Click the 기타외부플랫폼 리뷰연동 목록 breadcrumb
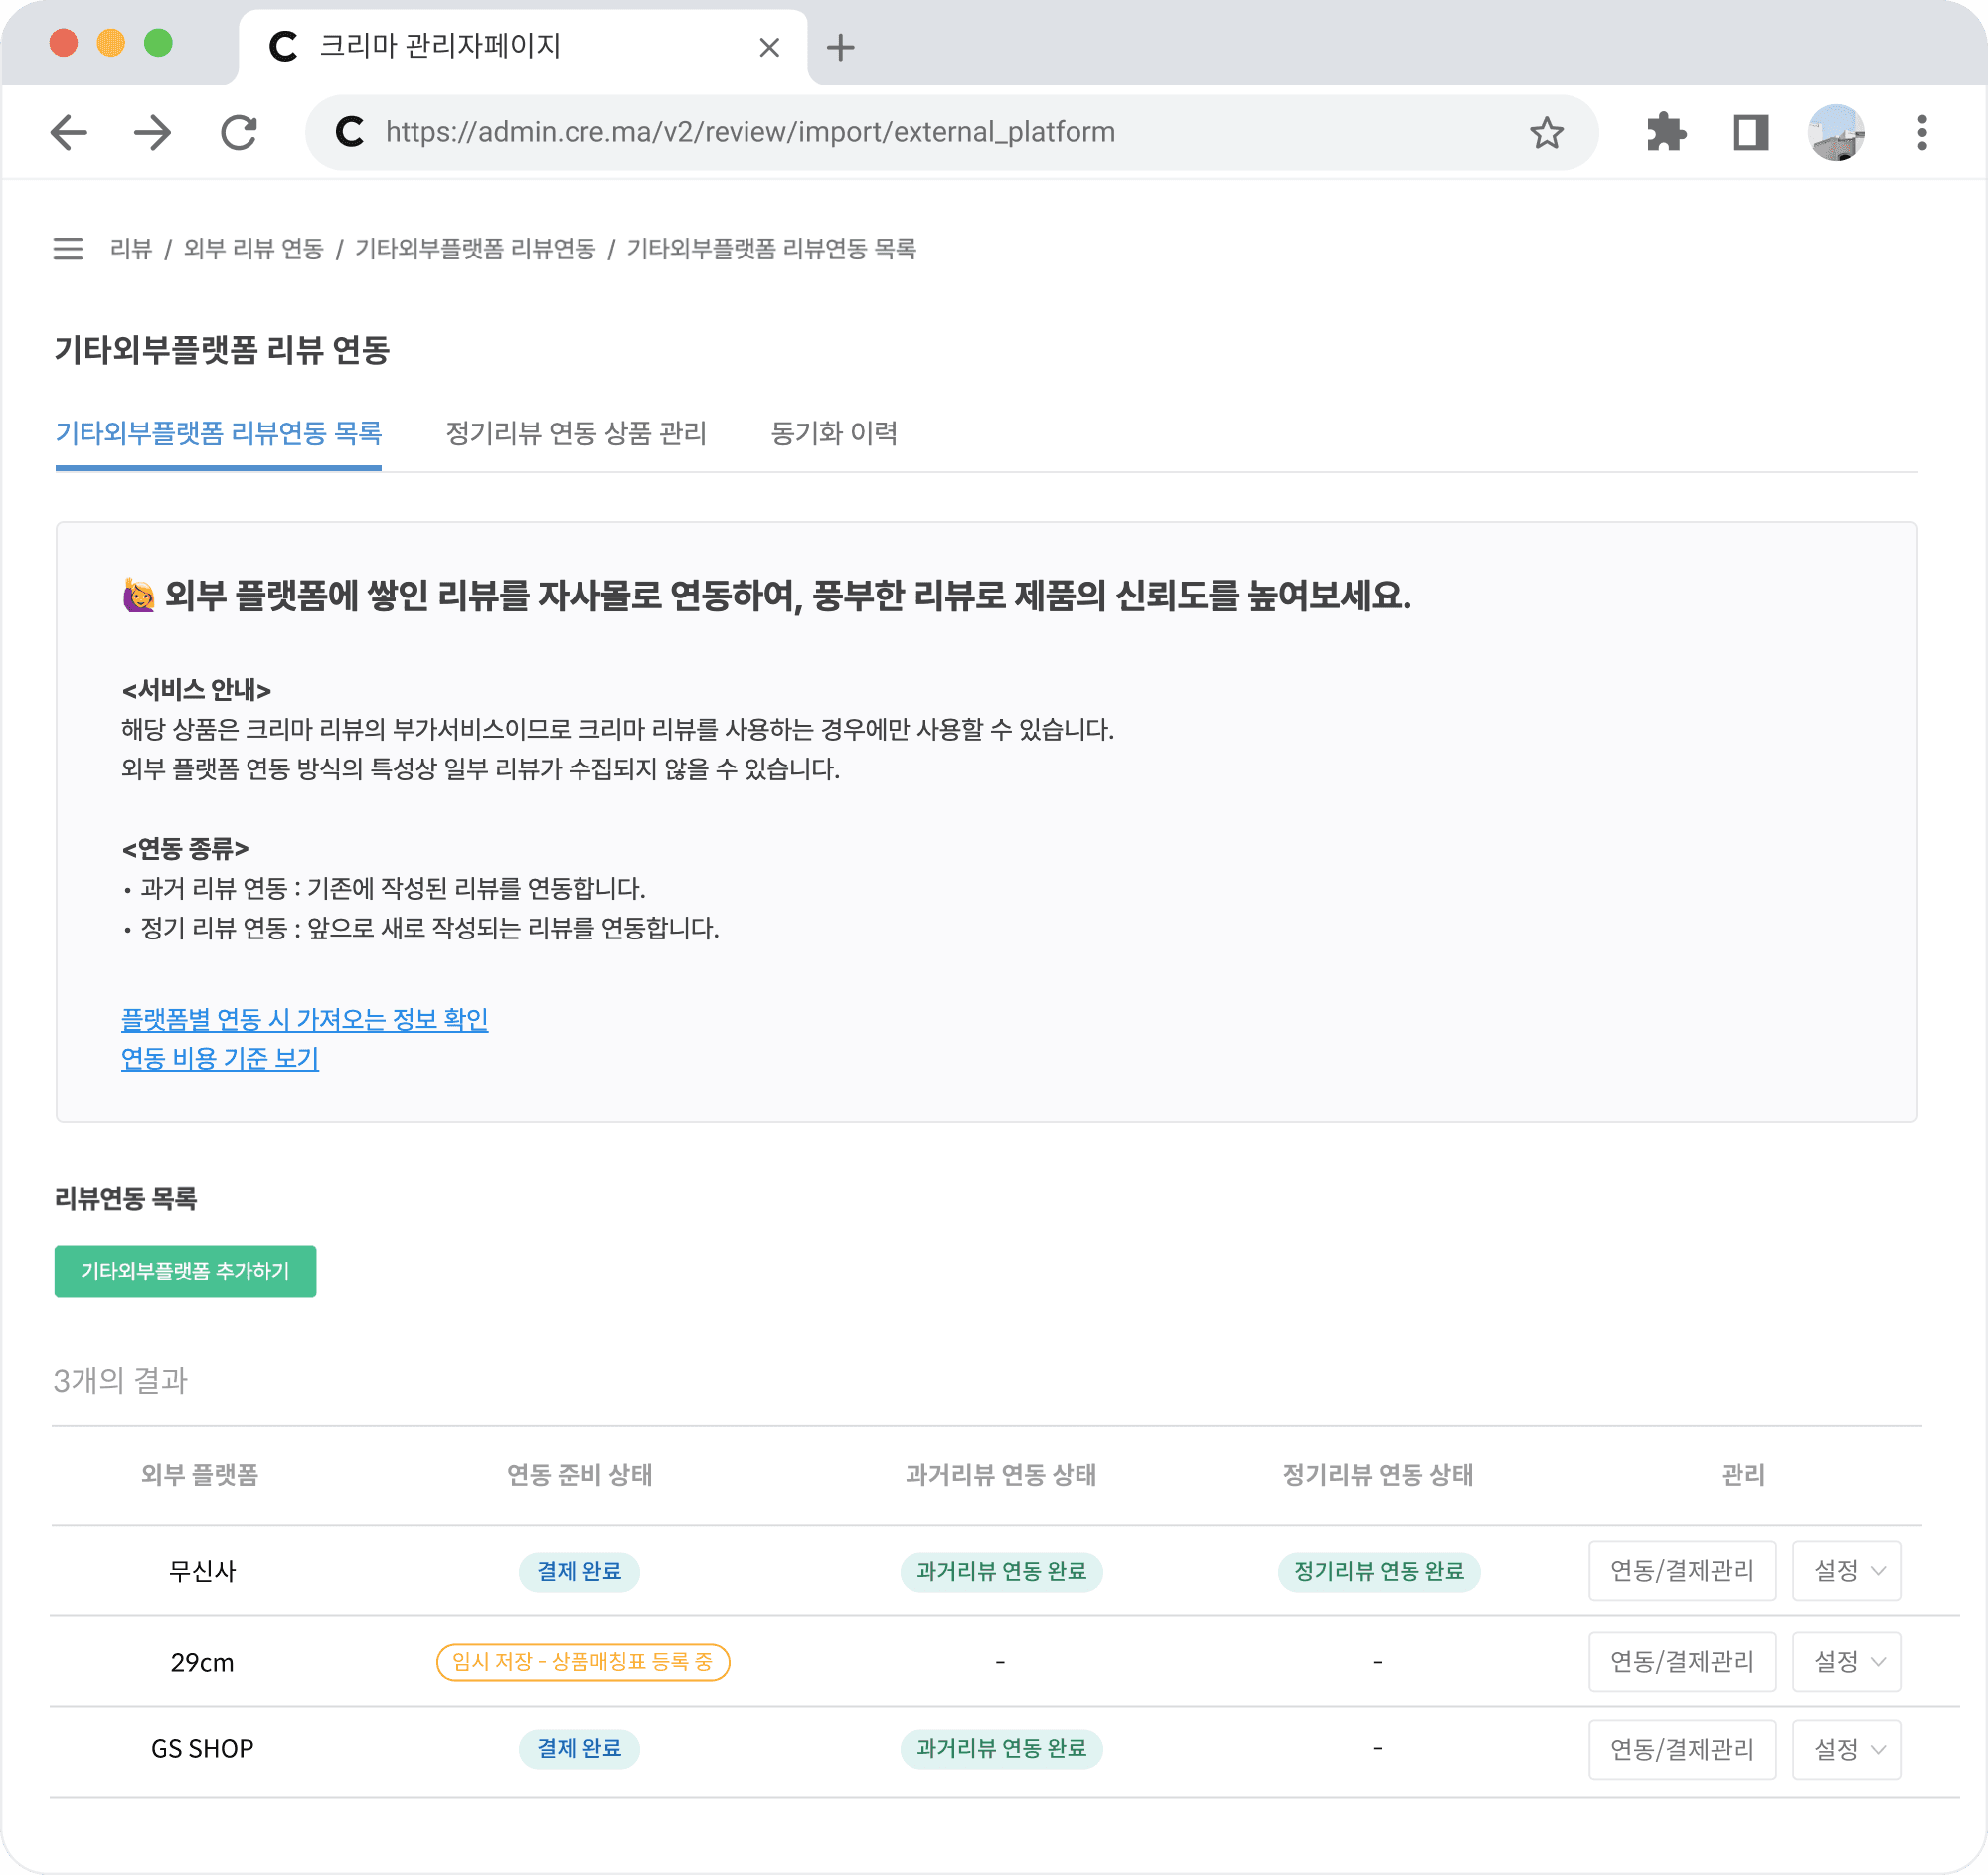This screenshot has width=1988, height=1875. point(771,249)
